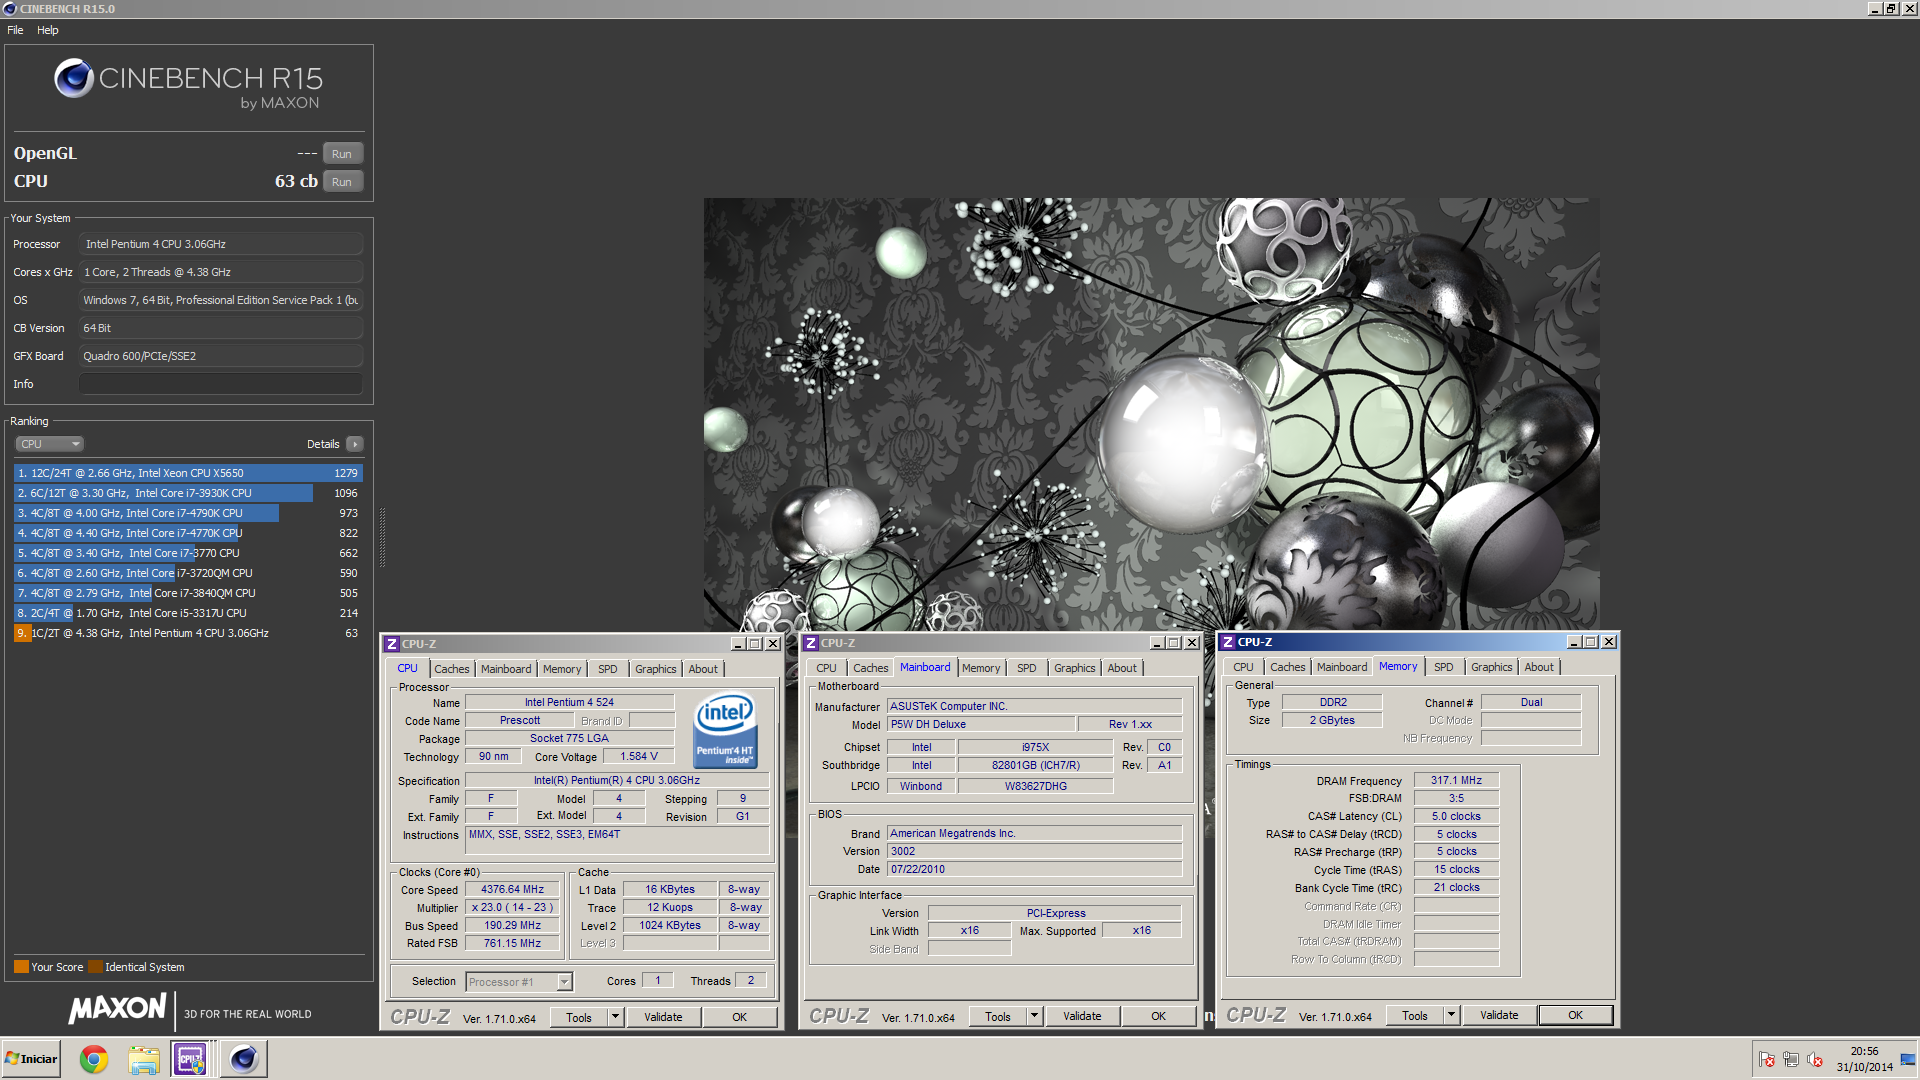The width and height of the screenshot is (1920, 1080).
Task: Click Tools button in Mainboard CPU-Z window
Action: (x=998, y=1016)
